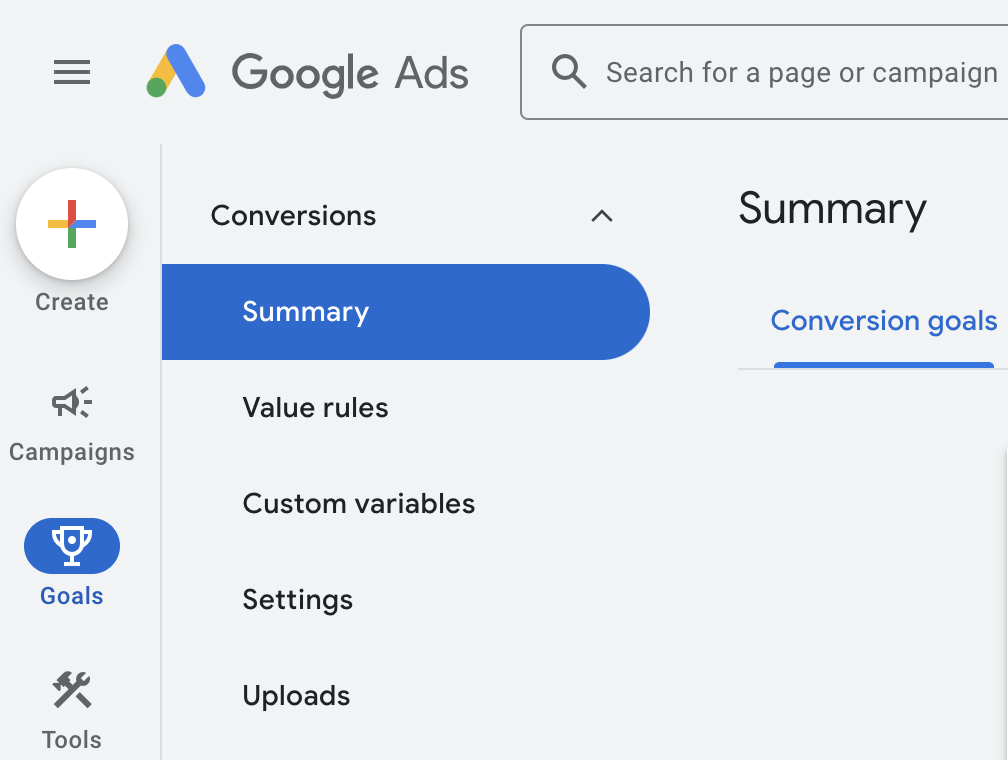1008x760 pixels.
Task: Click the Conversions section header
Action: coord(294,216)
